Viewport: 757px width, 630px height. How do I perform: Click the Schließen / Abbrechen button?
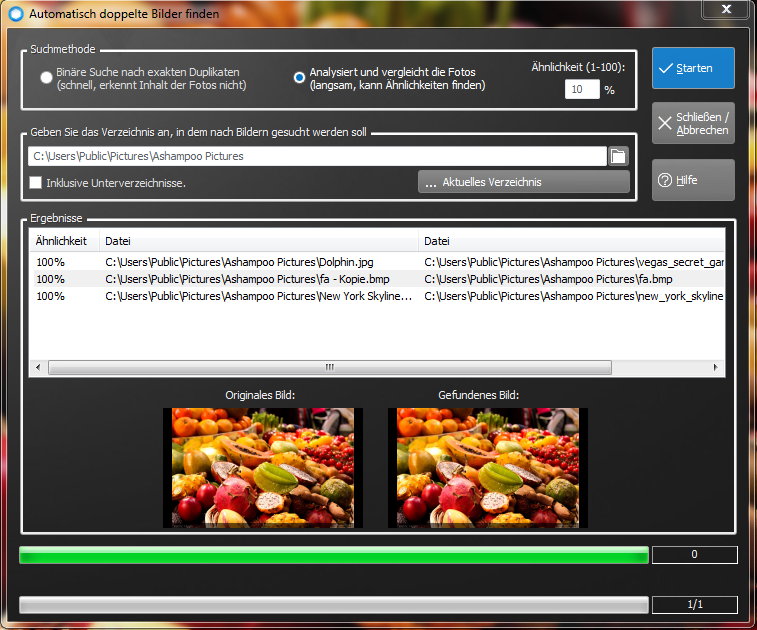click(x=693, y=124)
